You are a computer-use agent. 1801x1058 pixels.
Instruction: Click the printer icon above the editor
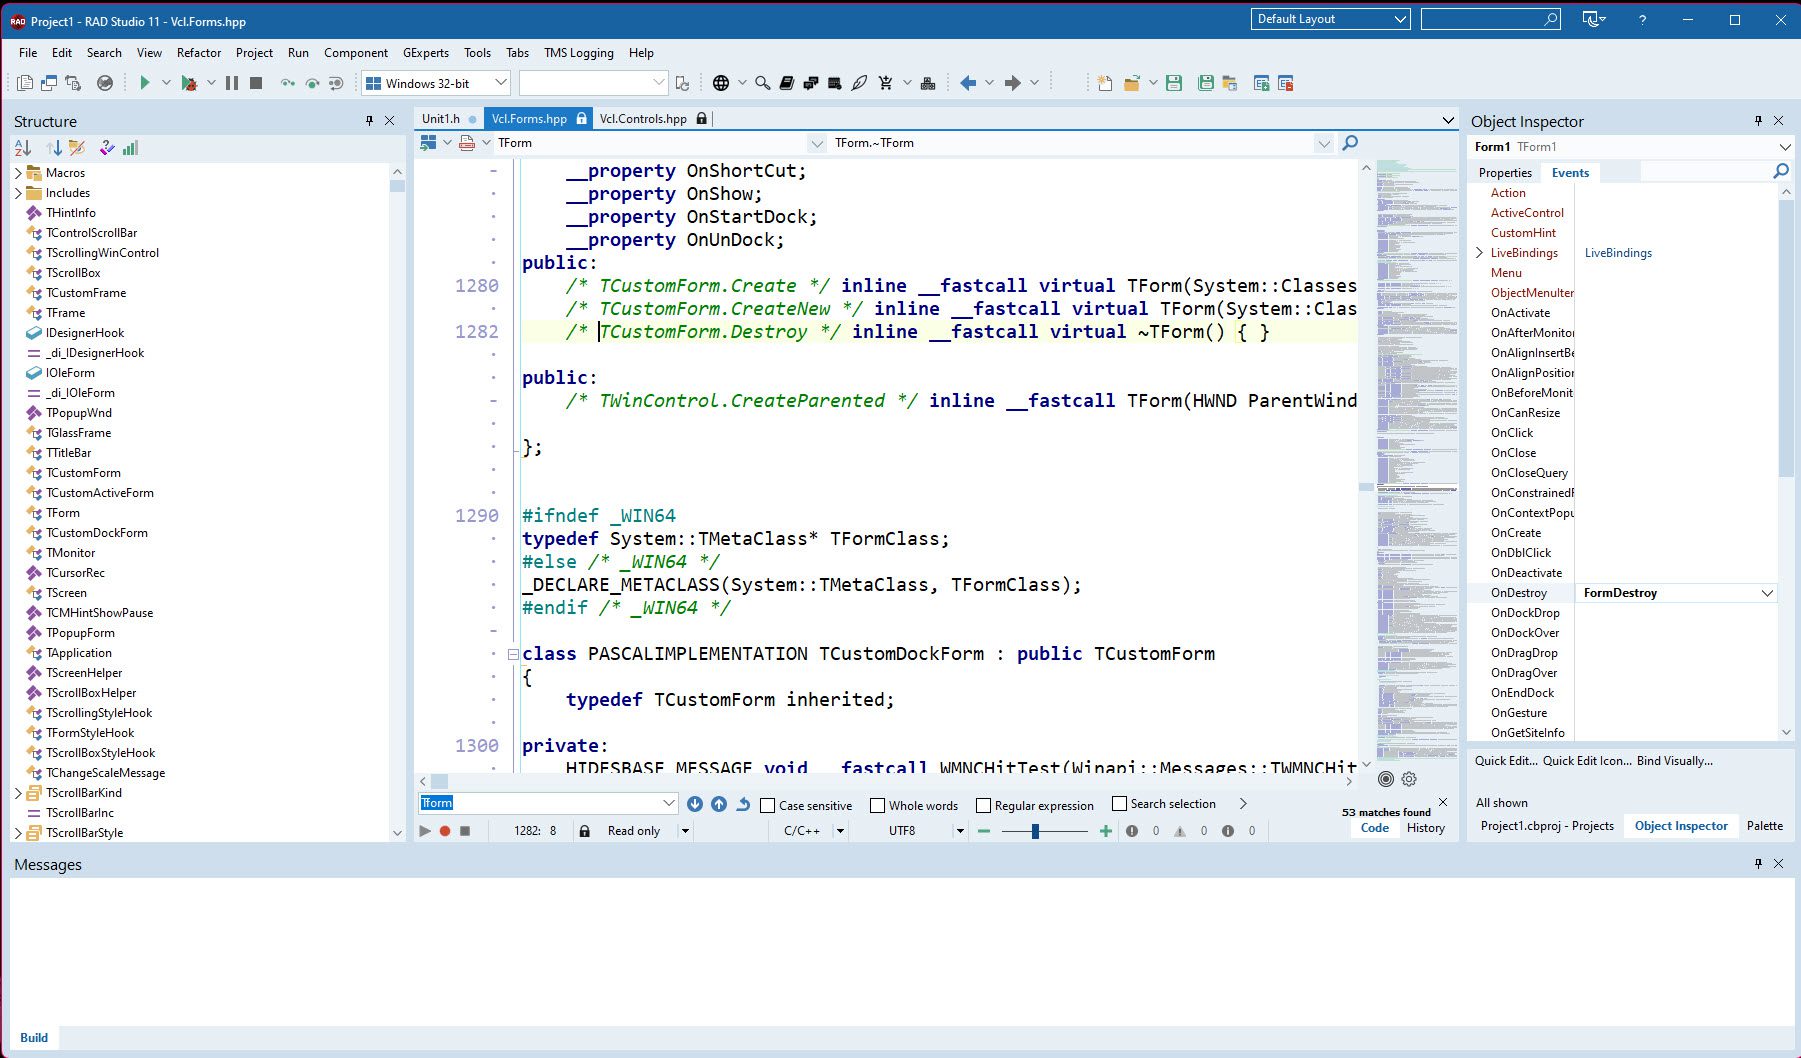(x=467, y=143)
